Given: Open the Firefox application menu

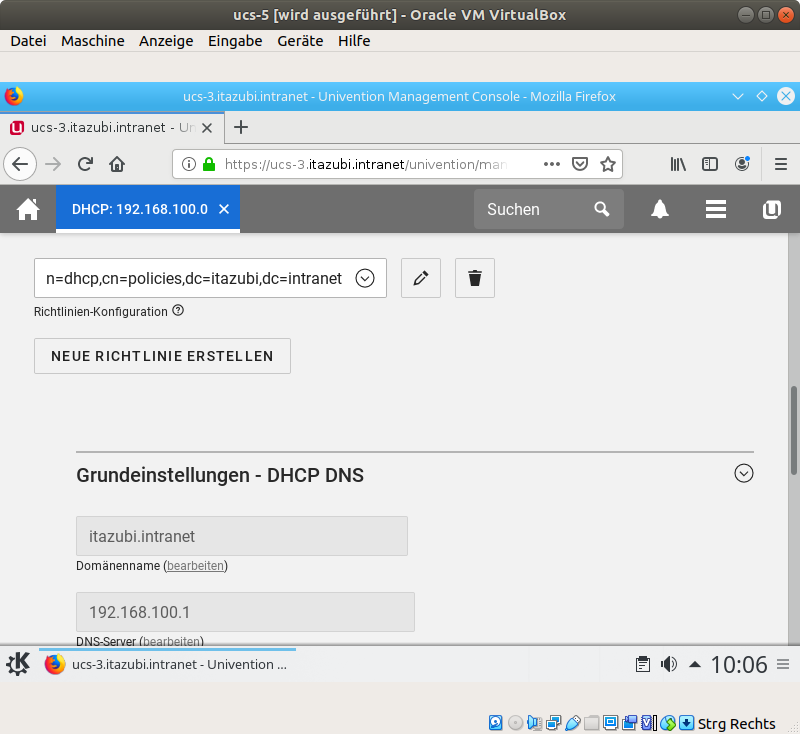Looking at the screenshot, I should coord(781,164).
